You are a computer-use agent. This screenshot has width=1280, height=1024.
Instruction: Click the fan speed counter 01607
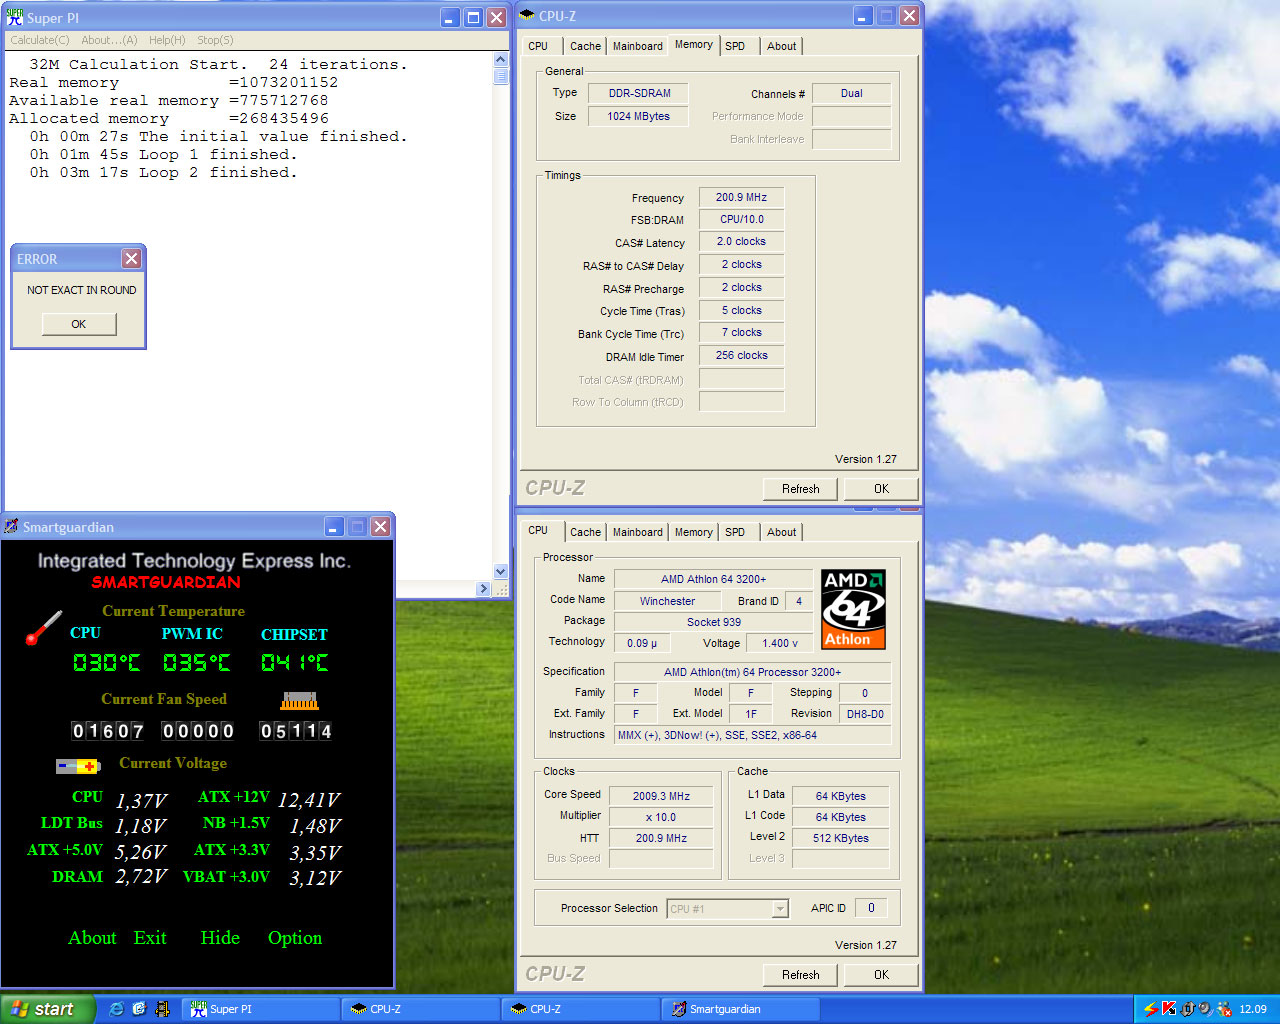108,731
